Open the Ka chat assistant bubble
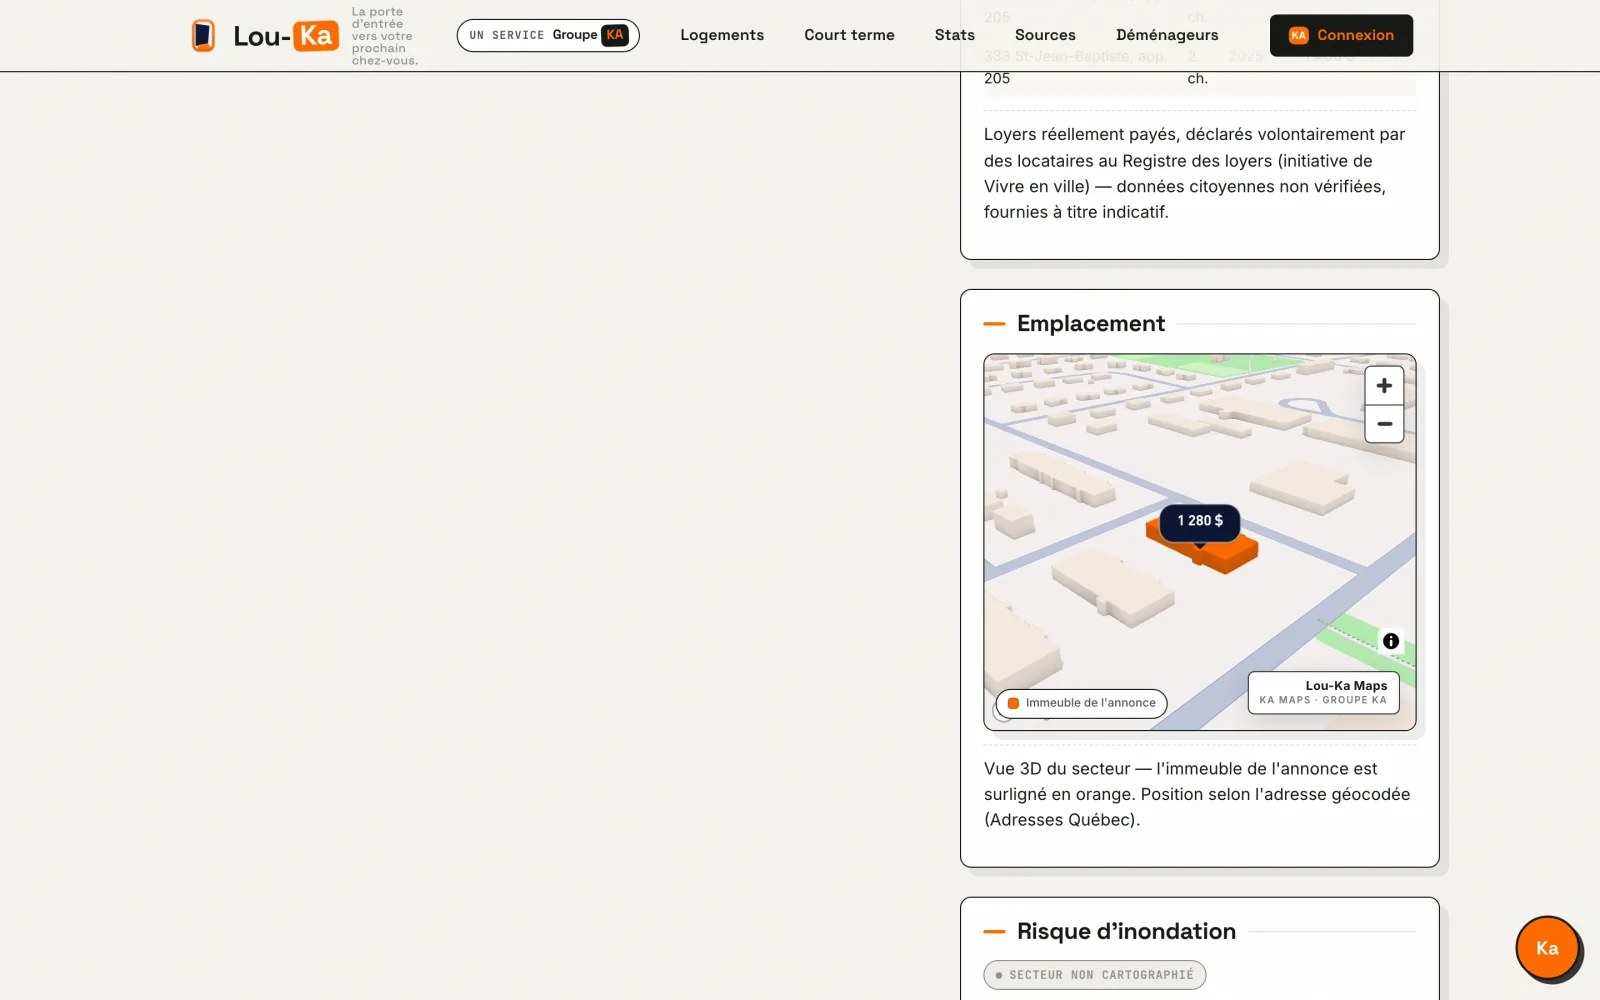The image size is (1600, 1000). tap(1547, 948)
